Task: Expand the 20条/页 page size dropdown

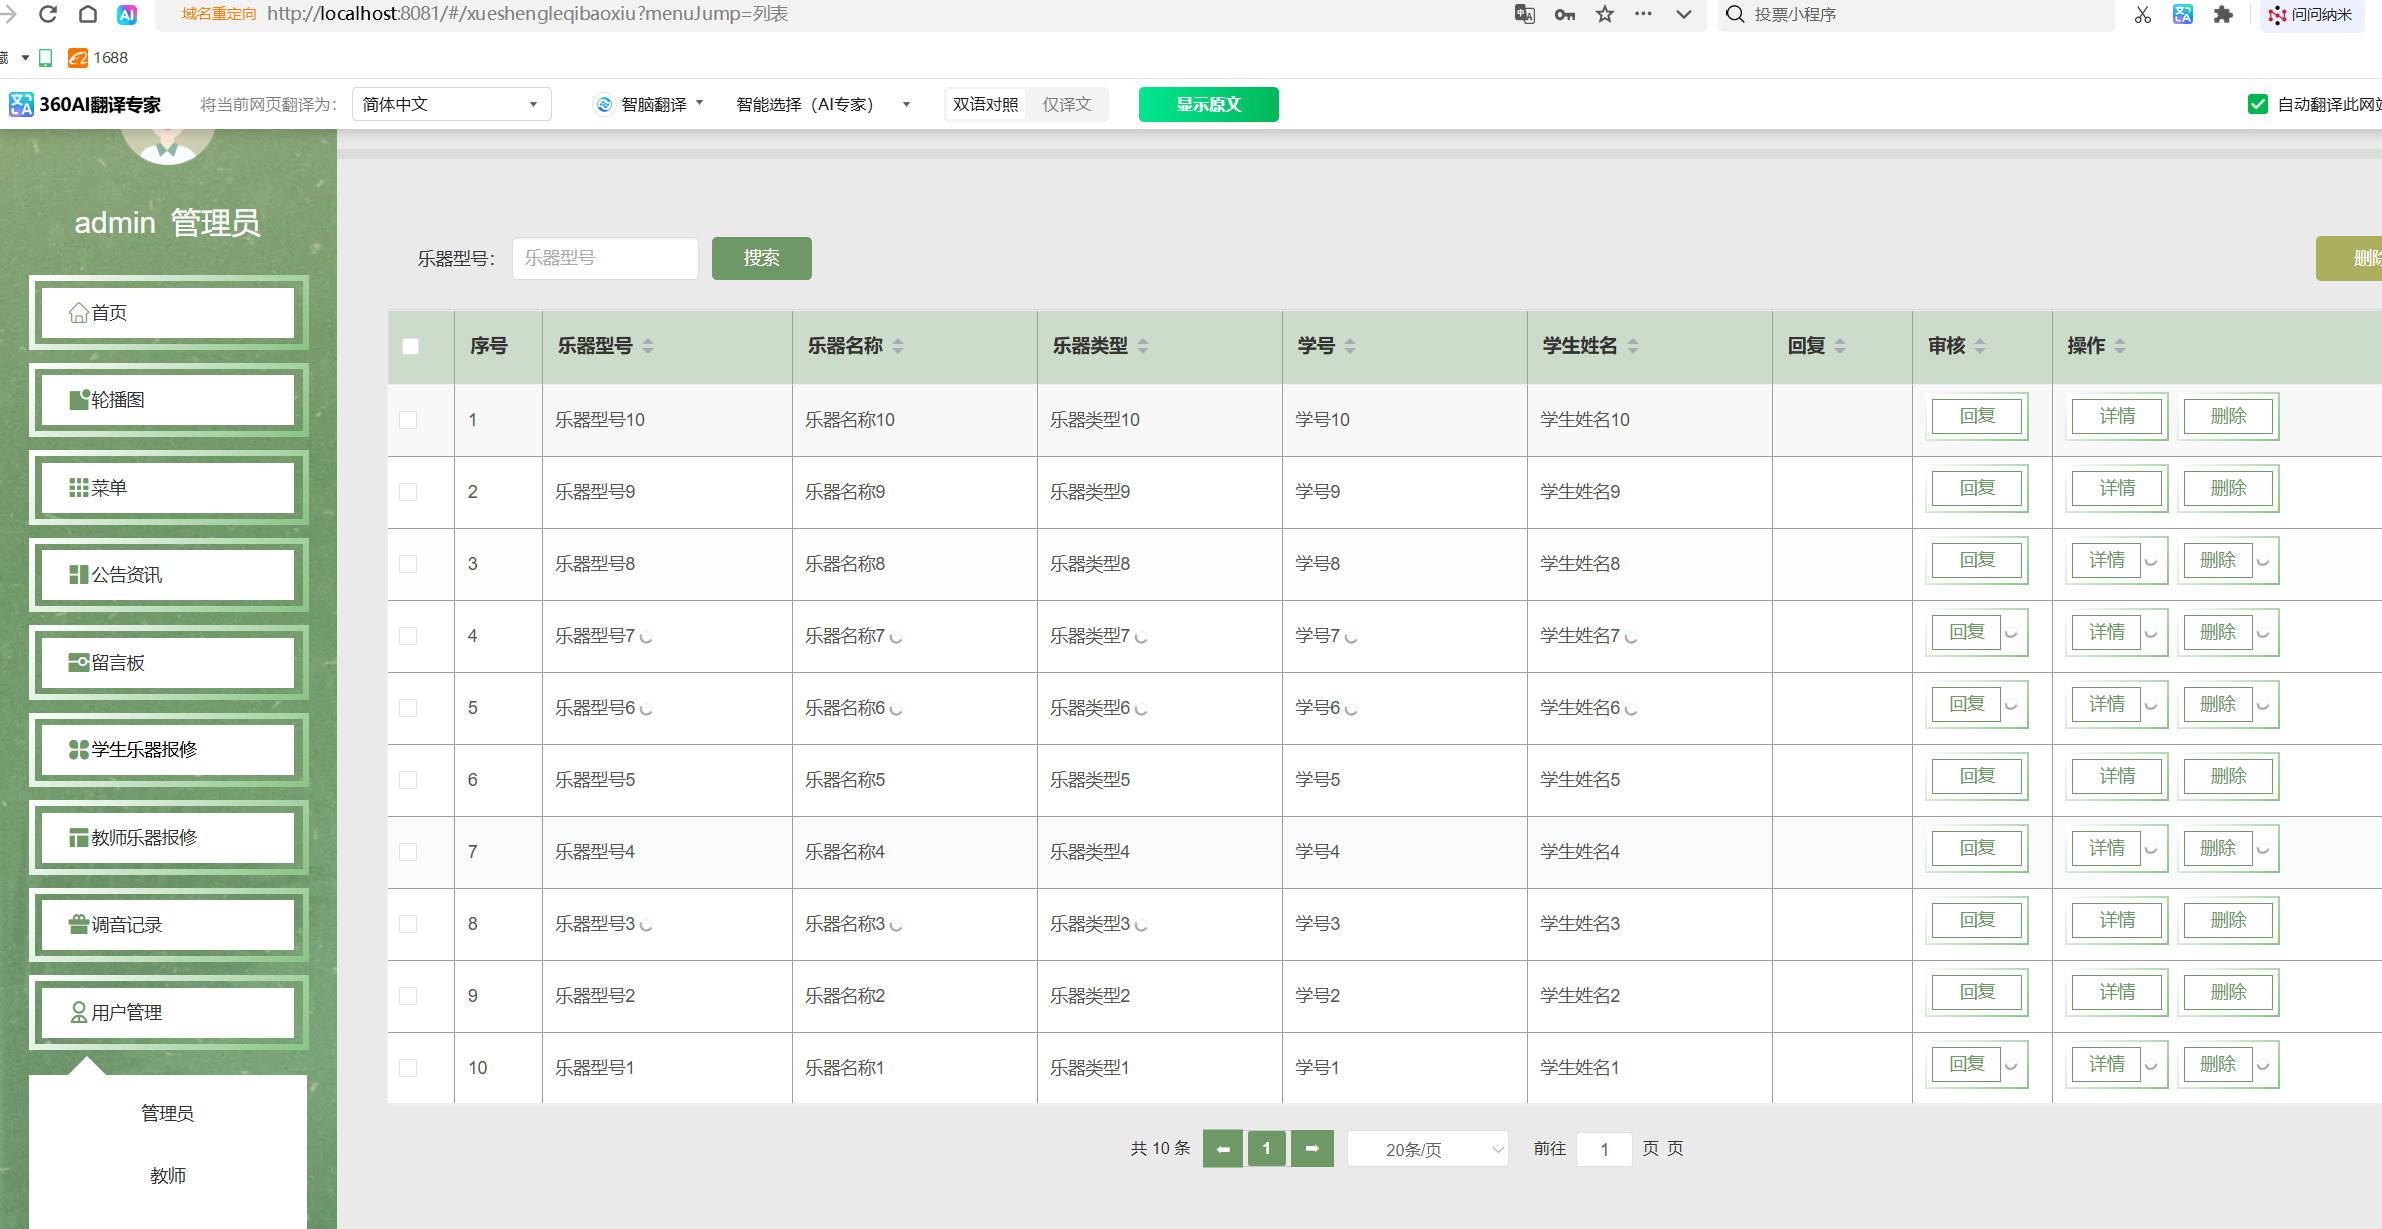Action: click(x=1427, y=1149)
